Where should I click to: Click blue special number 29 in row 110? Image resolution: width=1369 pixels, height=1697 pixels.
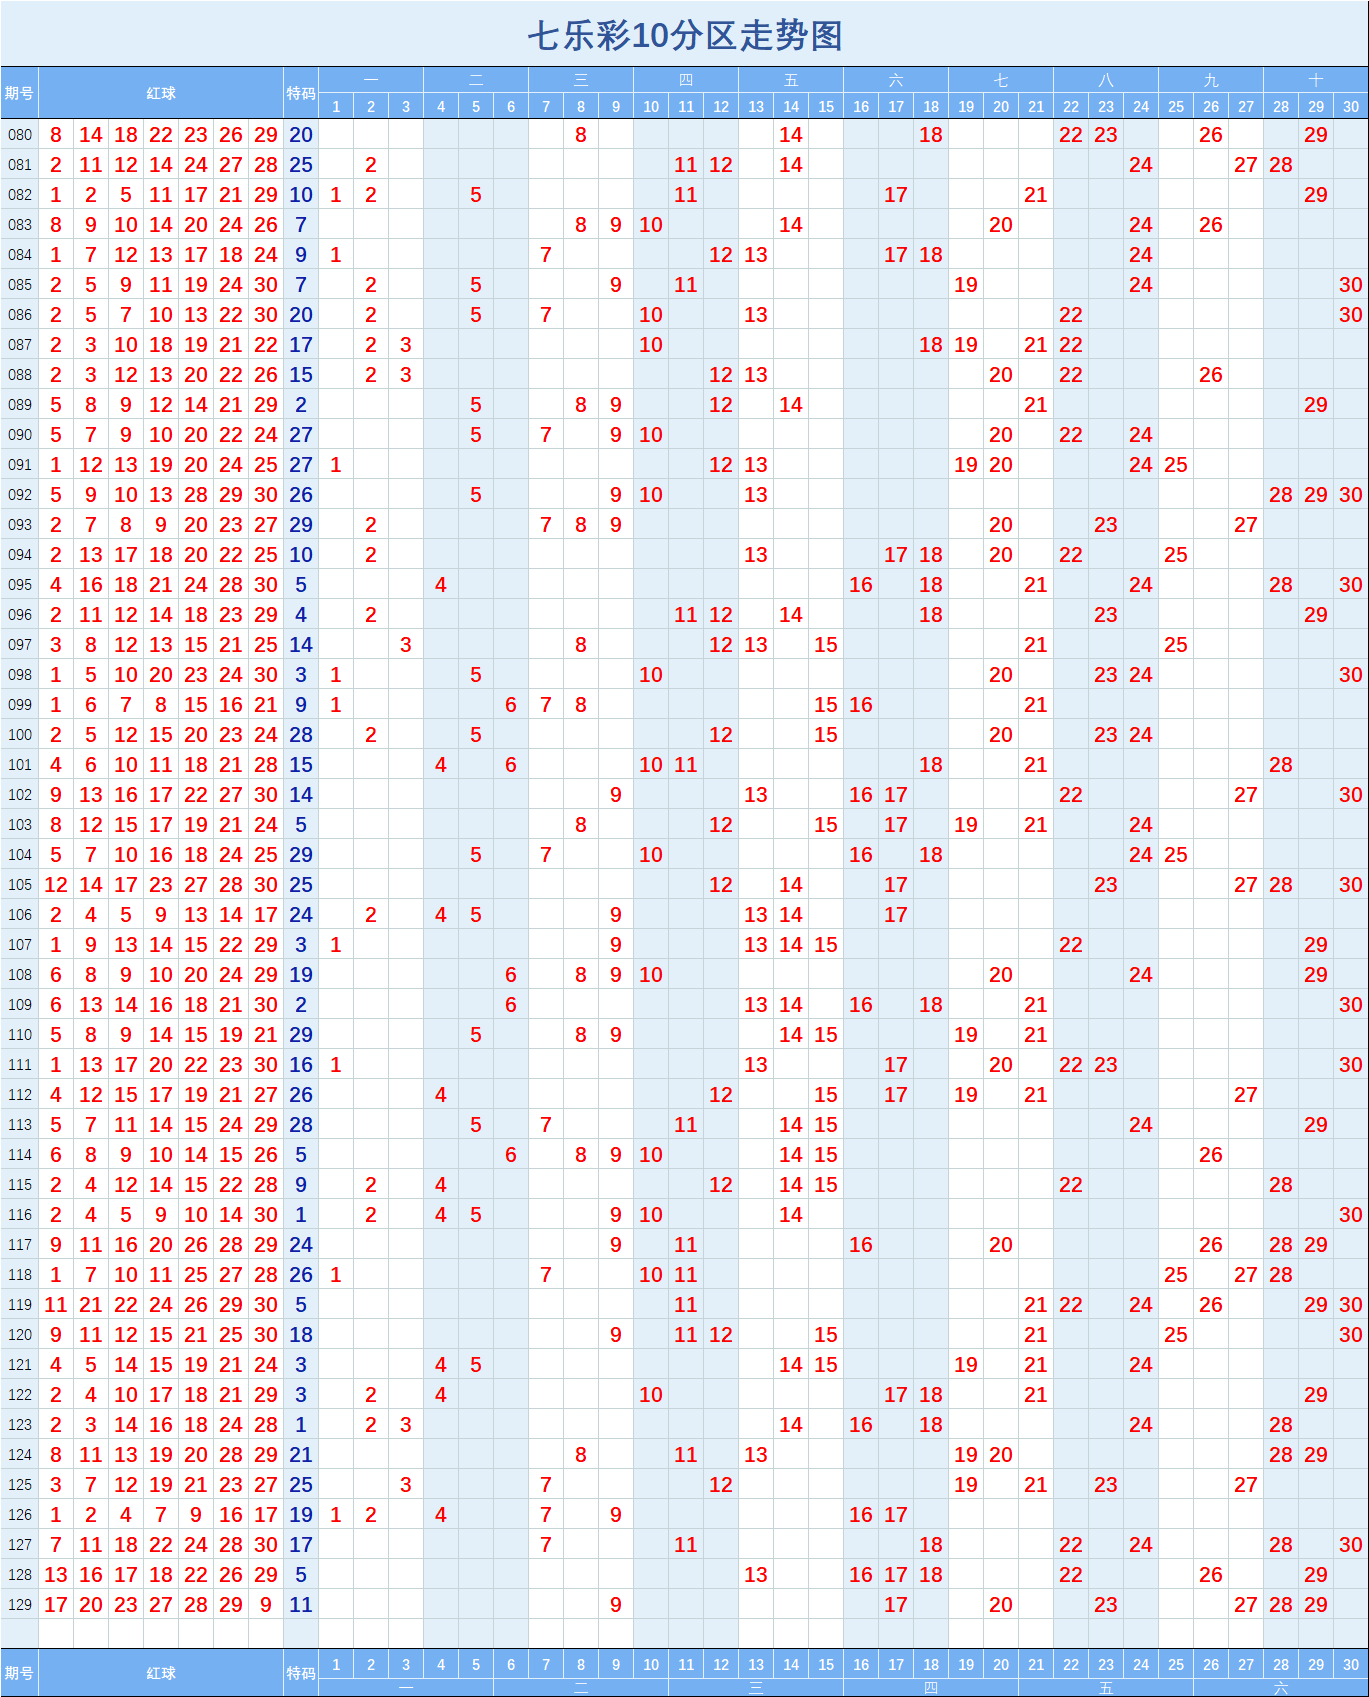[301, 1035]
